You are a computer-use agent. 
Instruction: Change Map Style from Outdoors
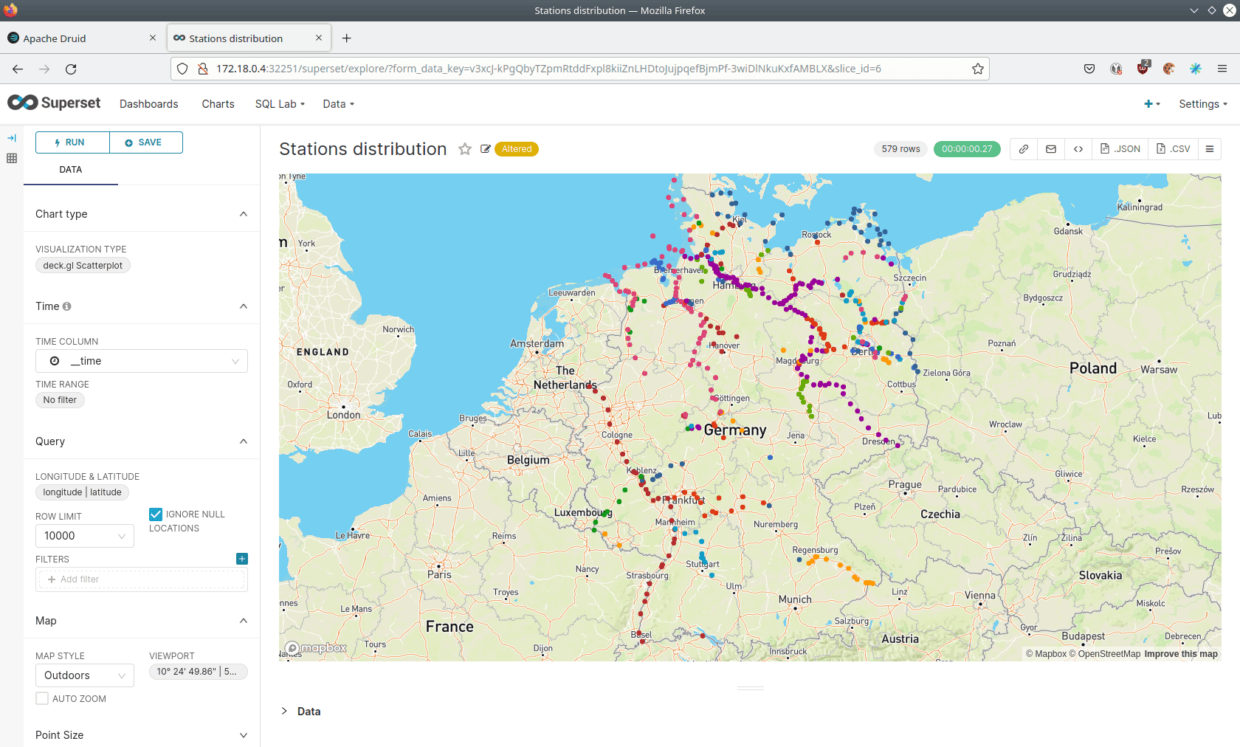pos(84,675)
